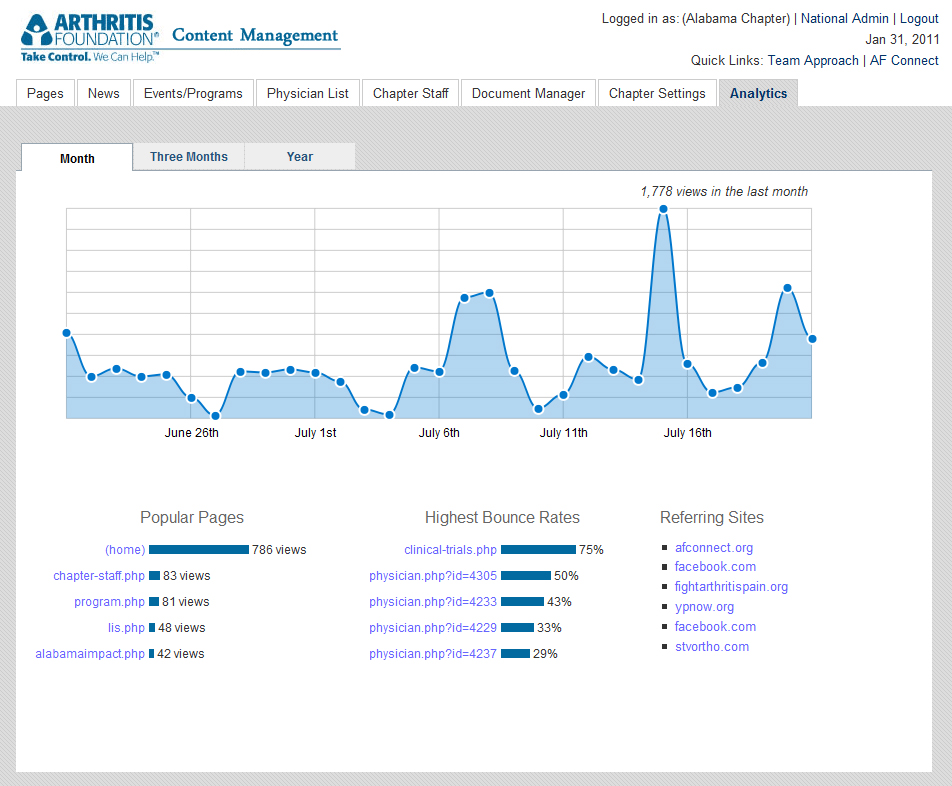Open the chapter-staff.php page link
Viewport: 952px width, 786px height.
tap(99, 575)
